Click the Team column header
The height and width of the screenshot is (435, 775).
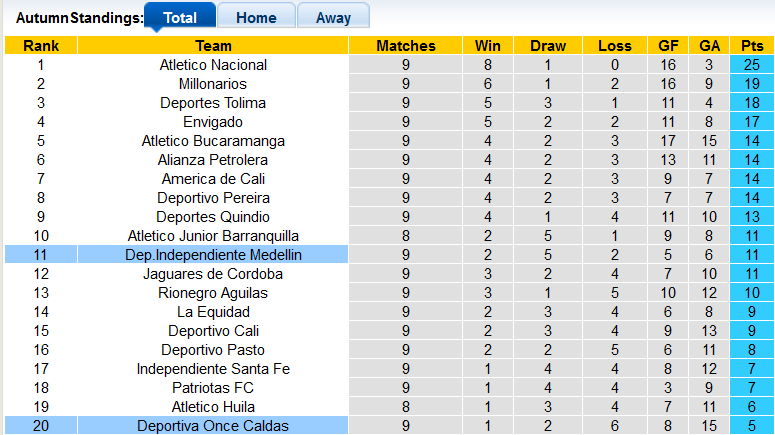pyautogui.click(x=213, y=46)
